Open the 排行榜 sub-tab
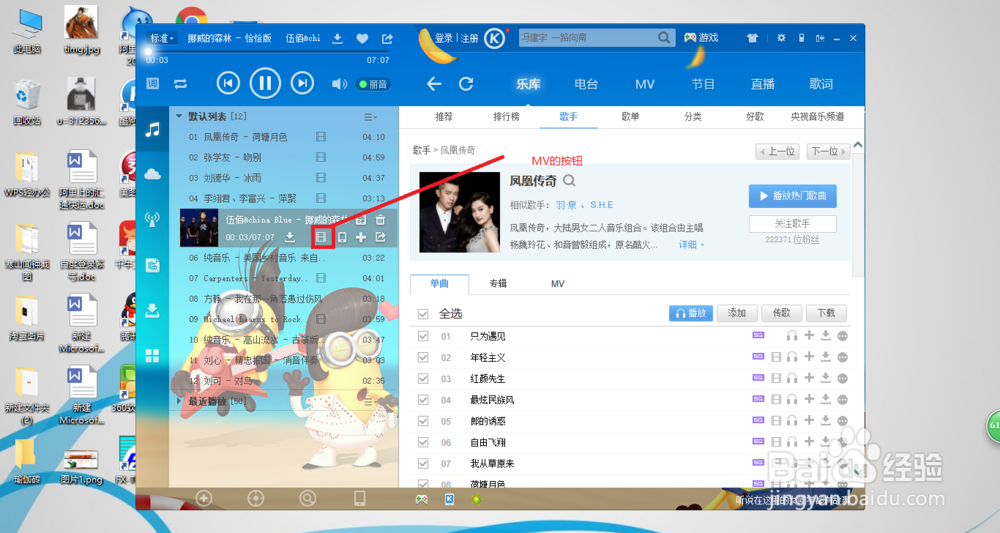This screenshot has width=1000, height=533. (x=506, y=117)
